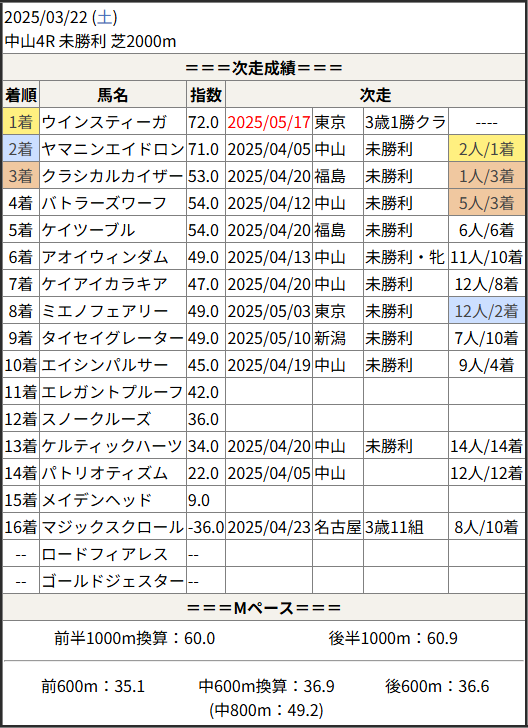Click the 3歳1勝クラ race class cell
Viewport: 528px width, 728px height.
pos(406,122)
